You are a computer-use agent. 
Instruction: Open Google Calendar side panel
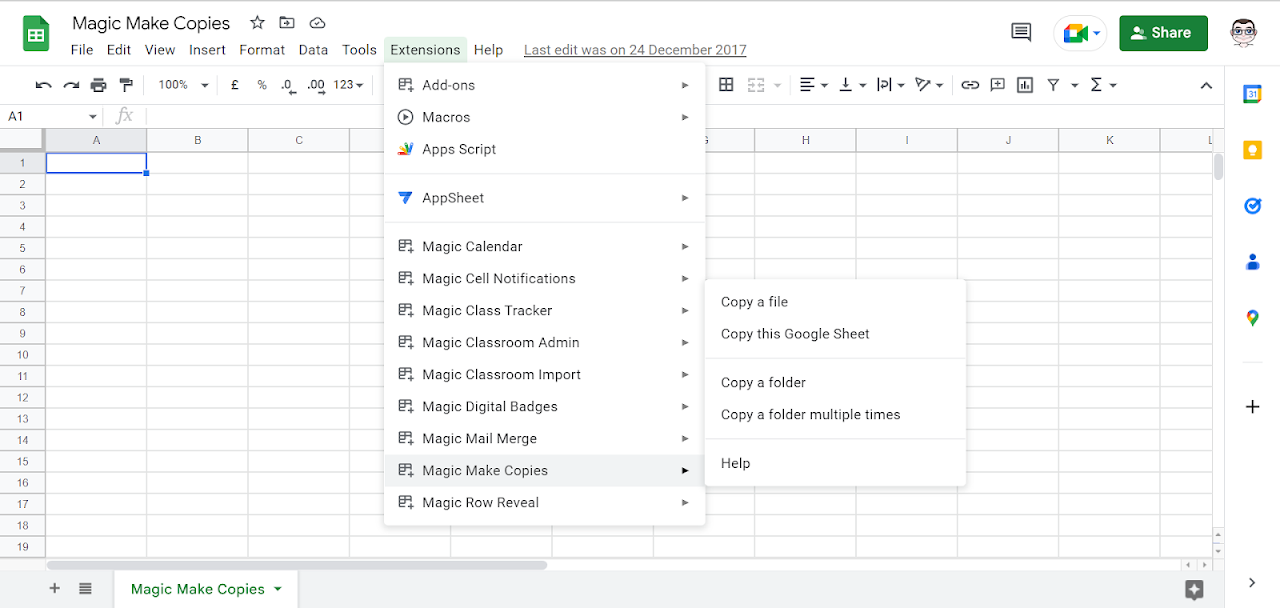coord(1252,94)
